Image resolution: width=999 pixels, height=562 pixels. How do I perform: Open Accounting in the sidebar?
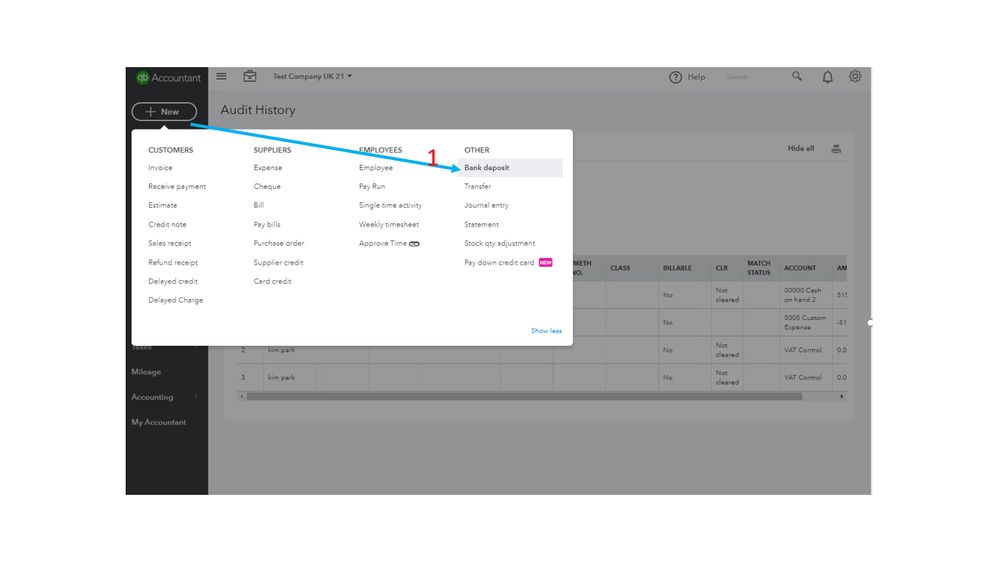tap(152, 397)
